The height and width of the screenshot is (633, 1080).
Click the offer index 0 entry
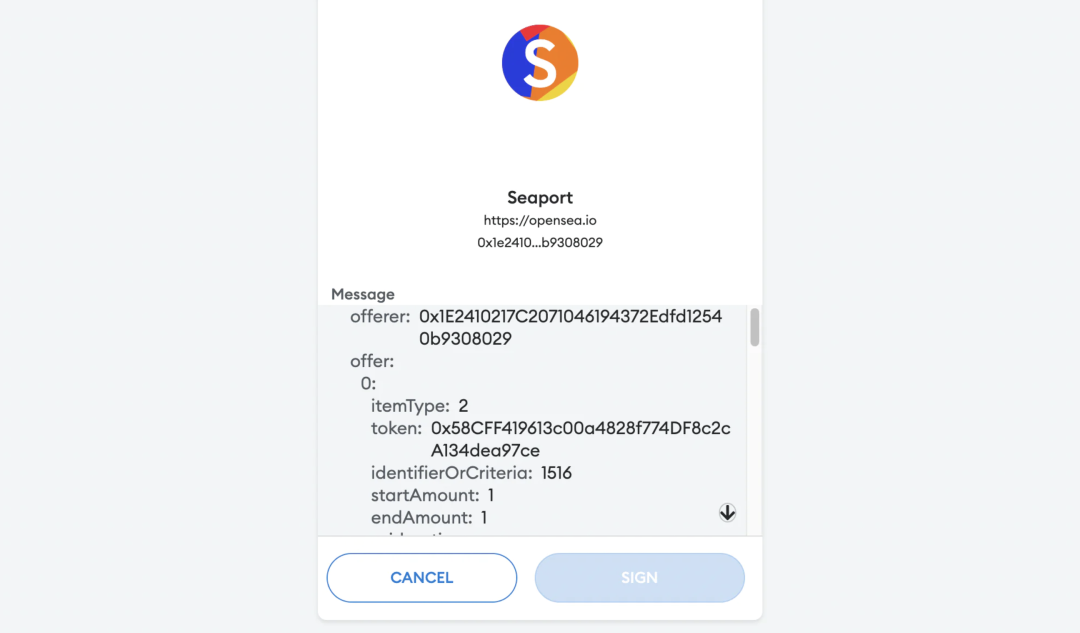[x=368, y=383]
